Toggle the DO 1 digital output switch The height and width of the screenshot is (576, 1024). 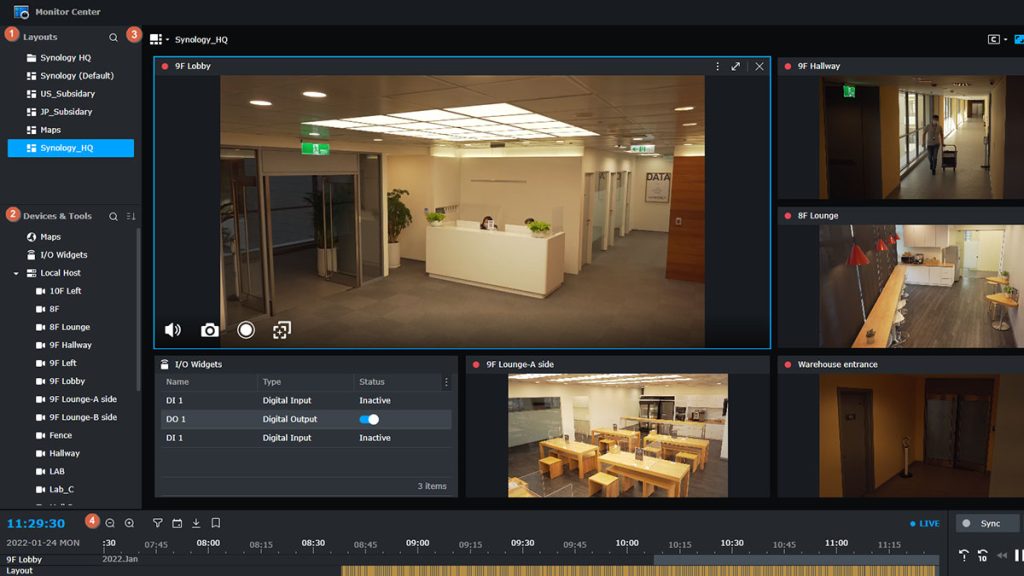tap(369, 419)
